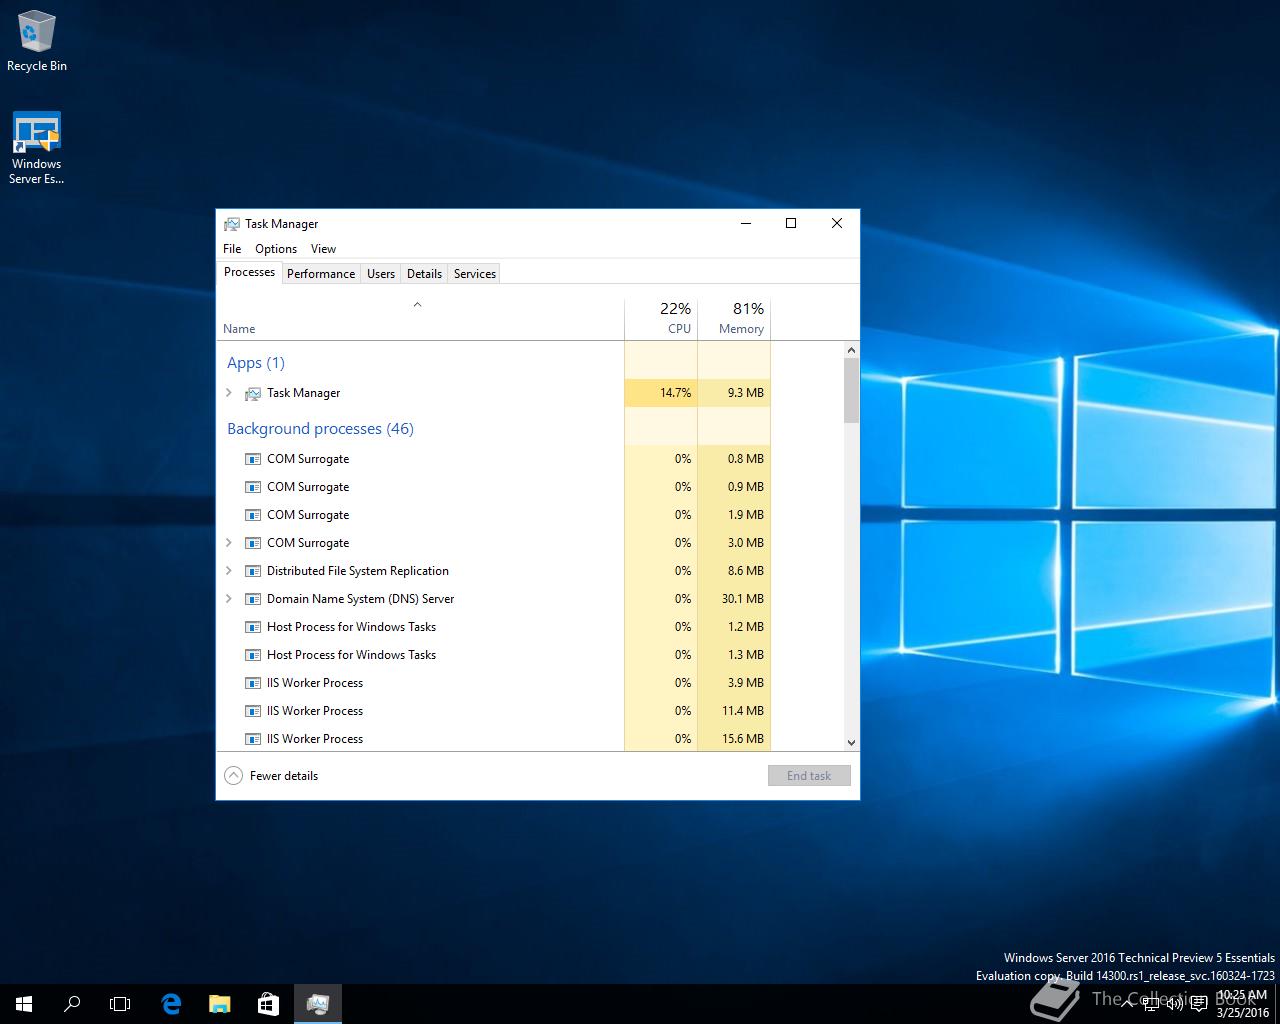This screenshot has width=1280, height=1024.
Task: Open the taskbar clock showing 10:25 AM
Action: [1241, 1004]
